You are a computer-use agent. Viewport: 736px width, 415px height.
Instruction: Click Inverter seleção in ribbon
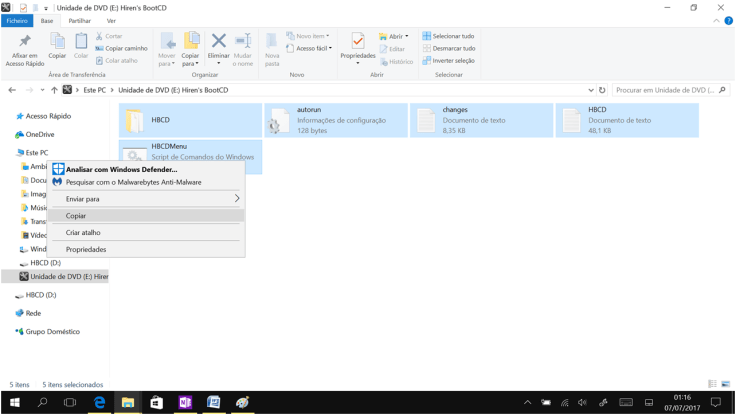pos(448,60)
